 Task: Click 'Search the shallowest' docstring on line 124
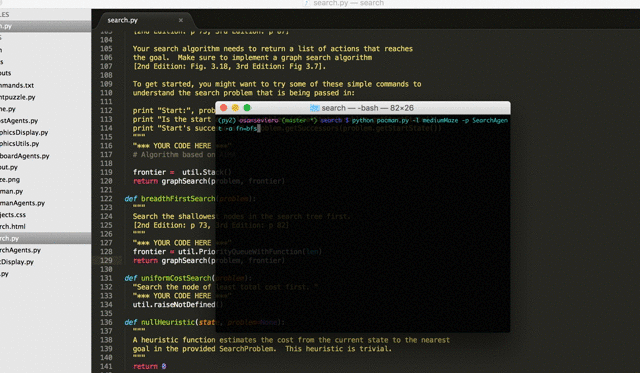tap(174, 216)
